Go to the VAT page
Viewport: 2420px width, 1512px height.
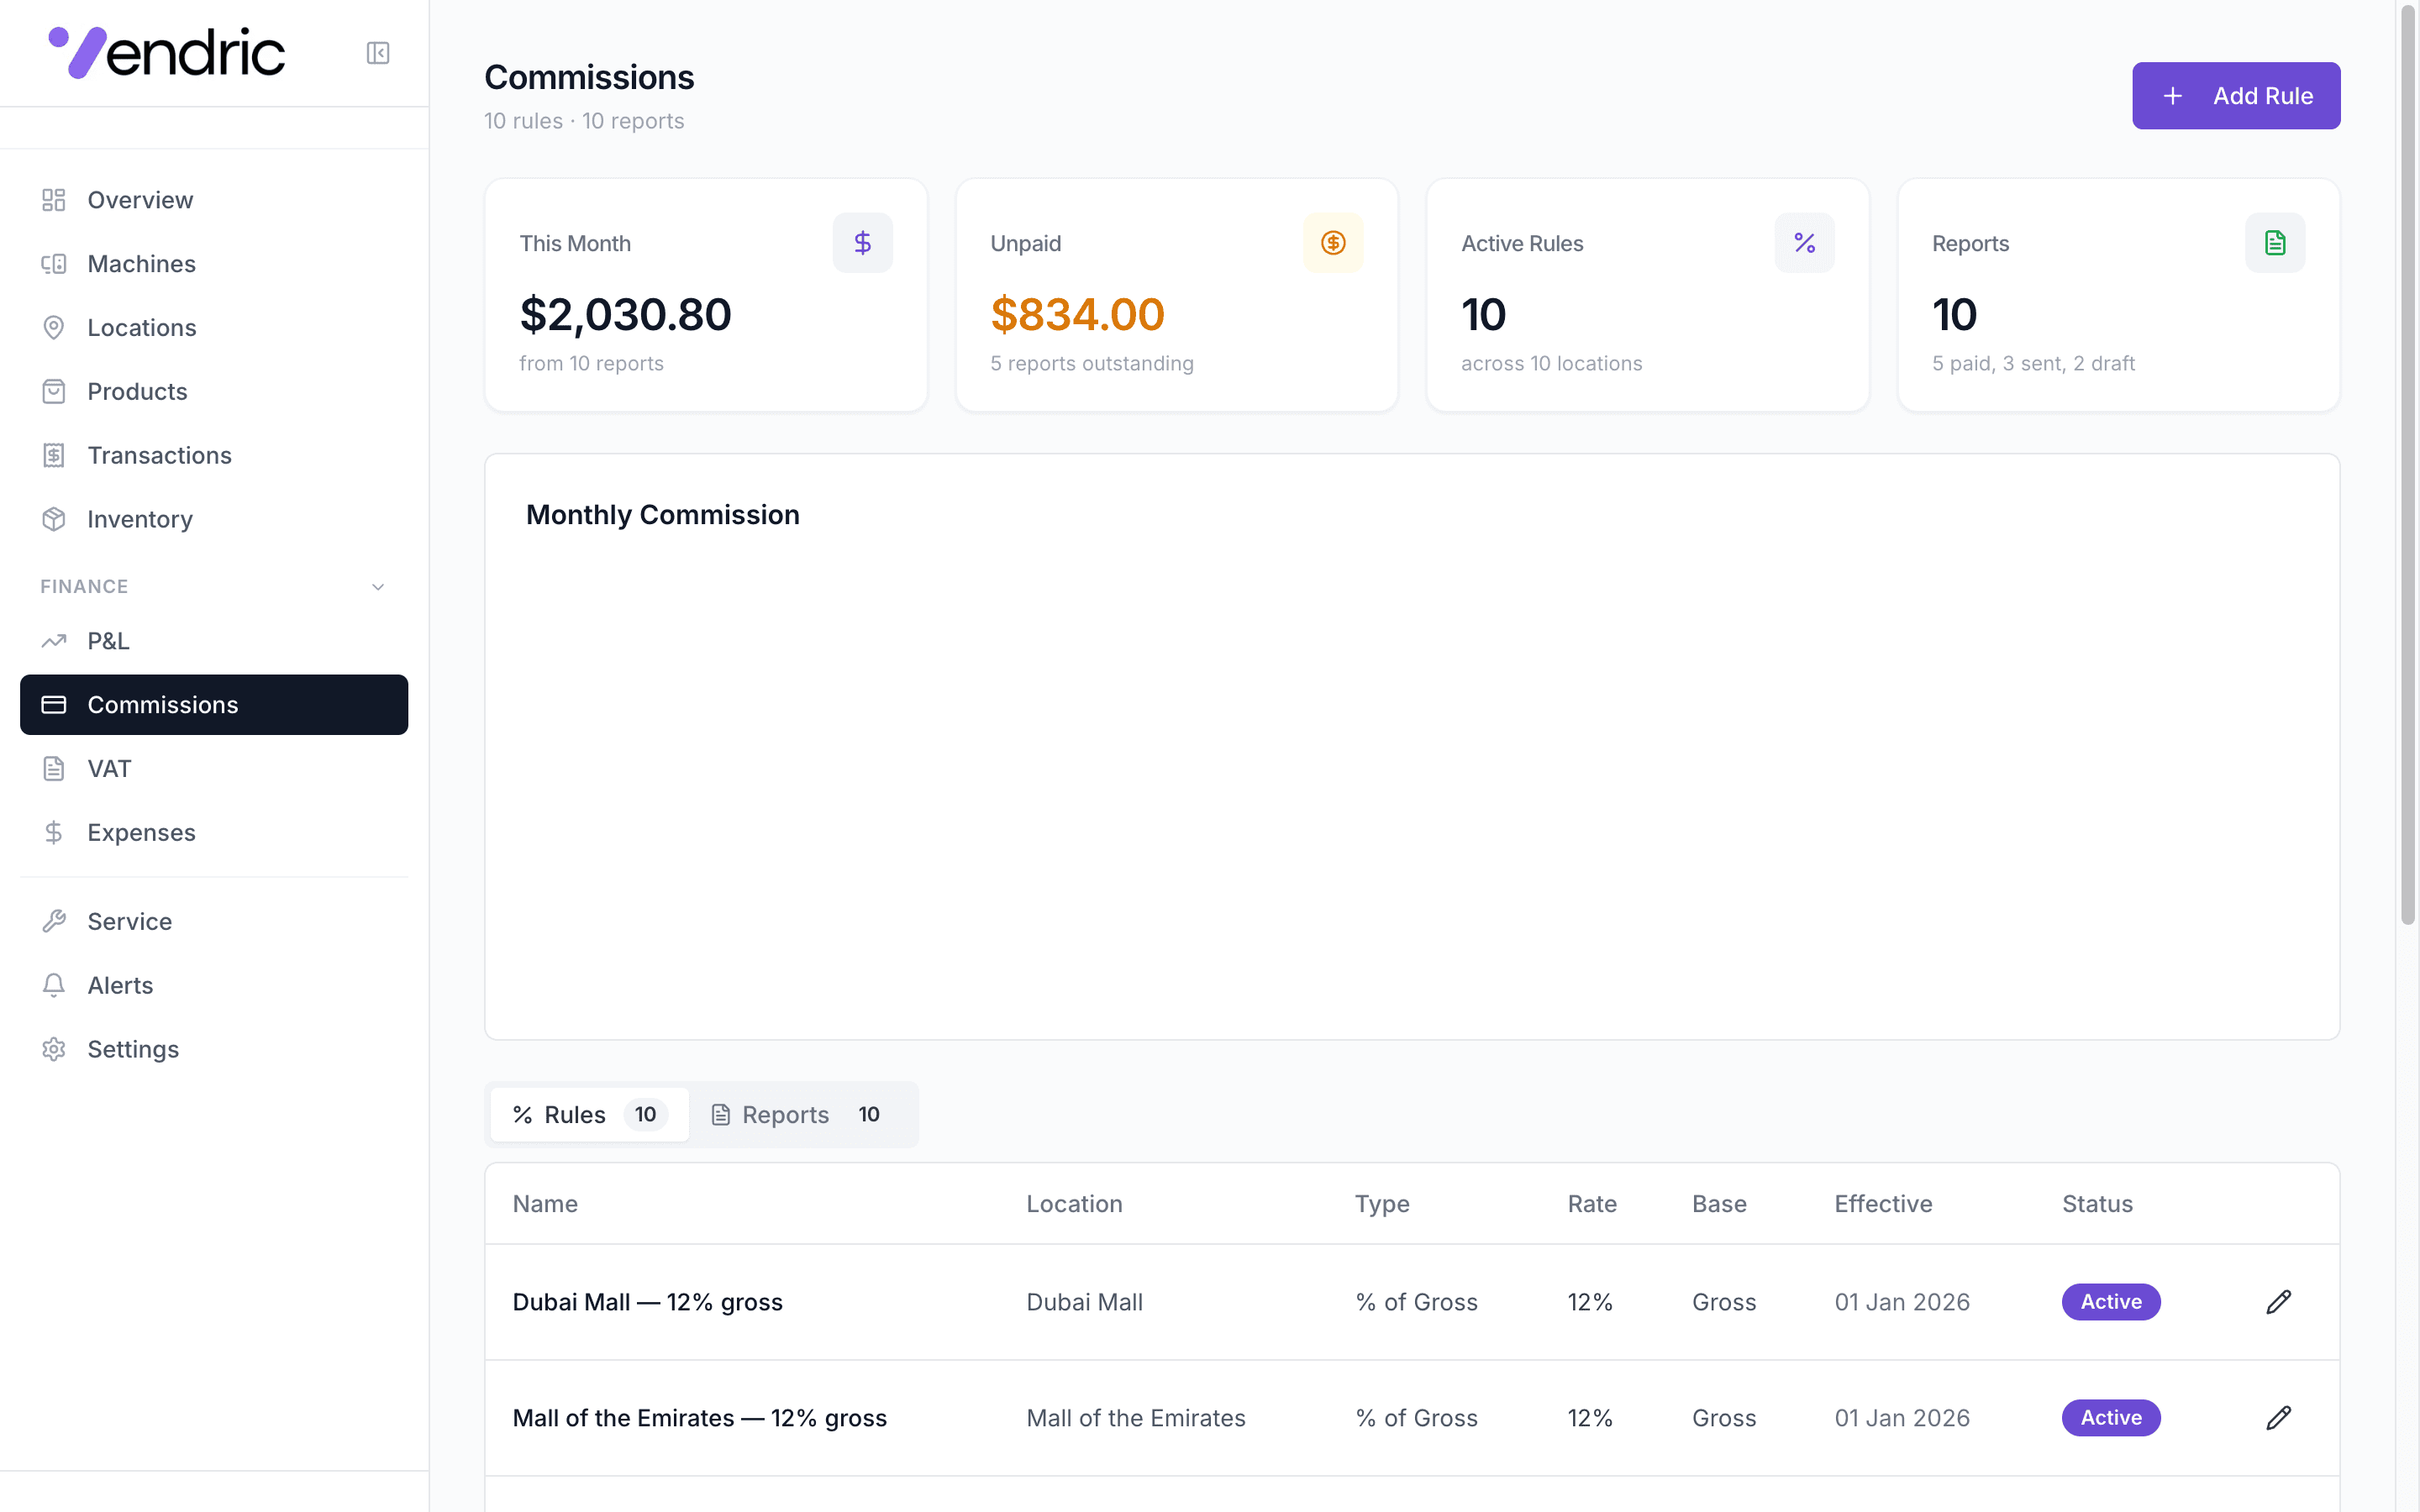coord(109,769)
